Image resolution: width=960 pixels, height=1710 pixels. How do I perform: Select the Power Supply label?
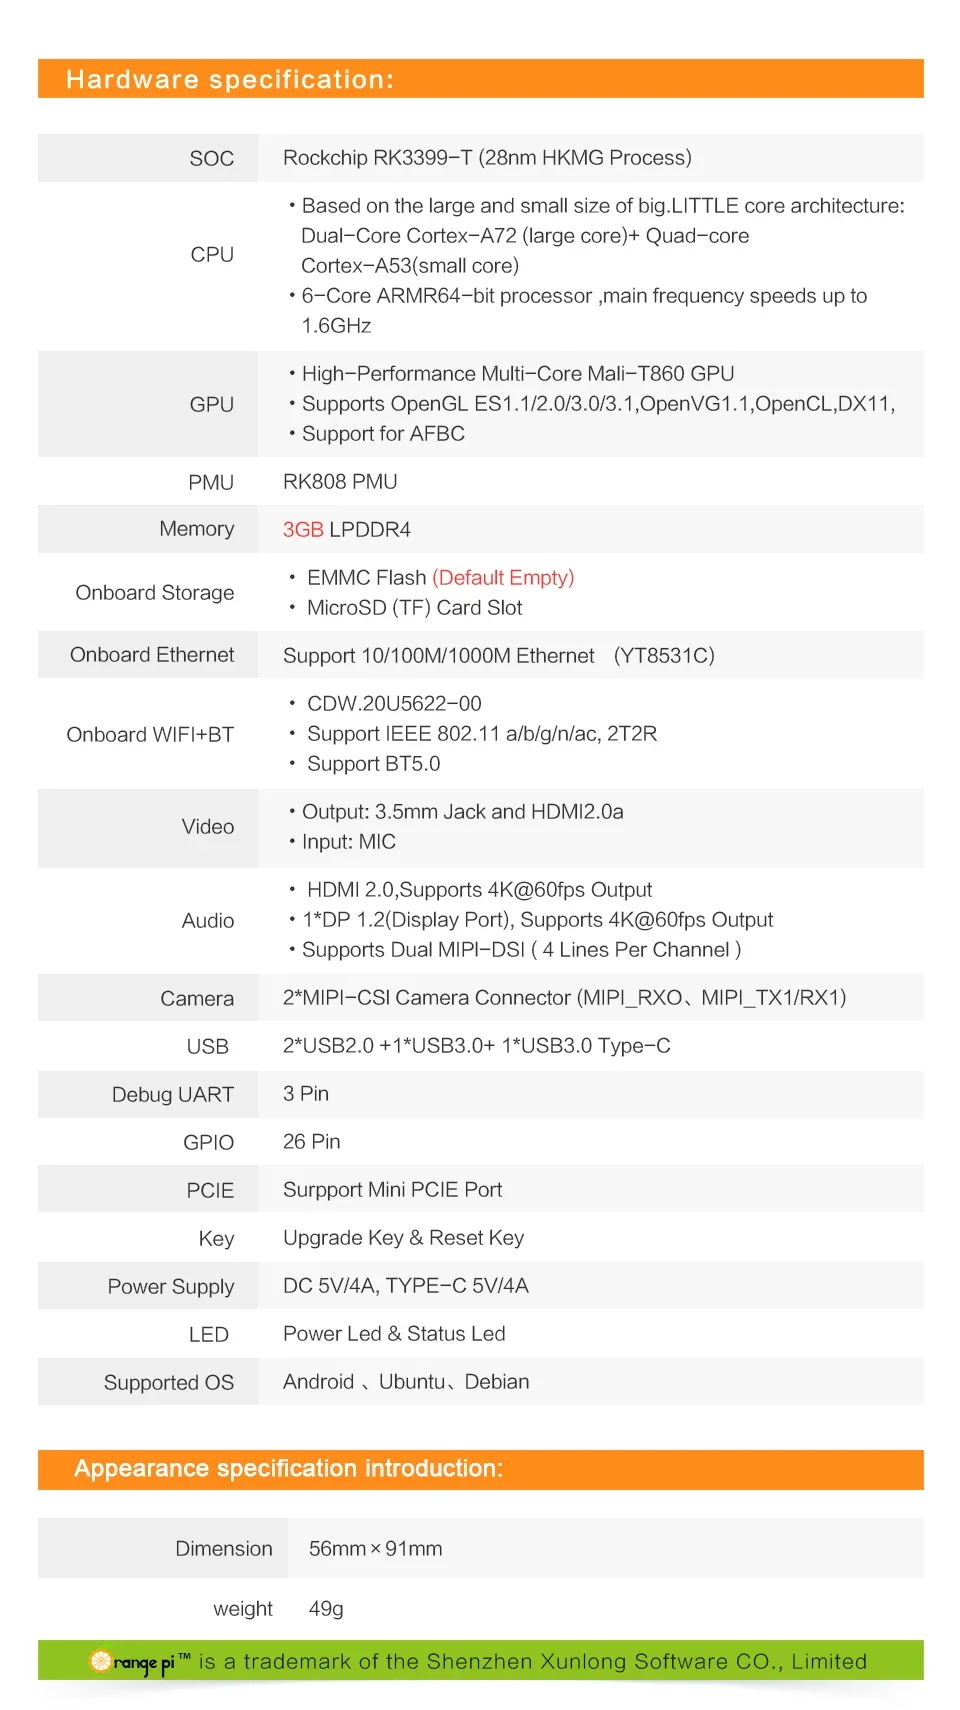point(170,1286)
